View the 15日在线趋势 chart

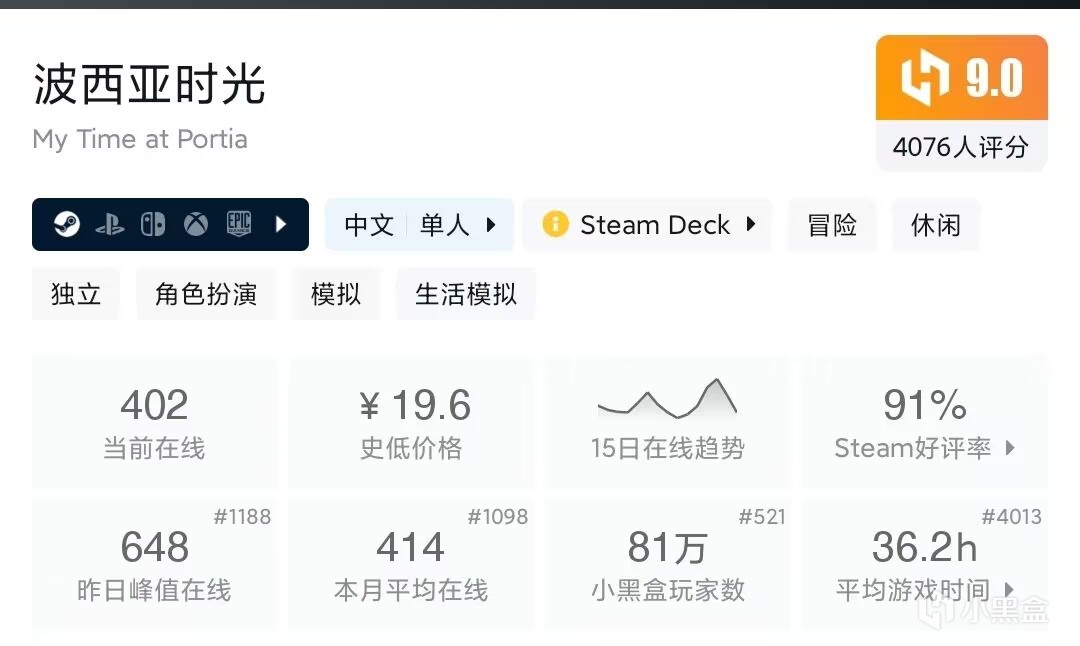pos(667,422)
